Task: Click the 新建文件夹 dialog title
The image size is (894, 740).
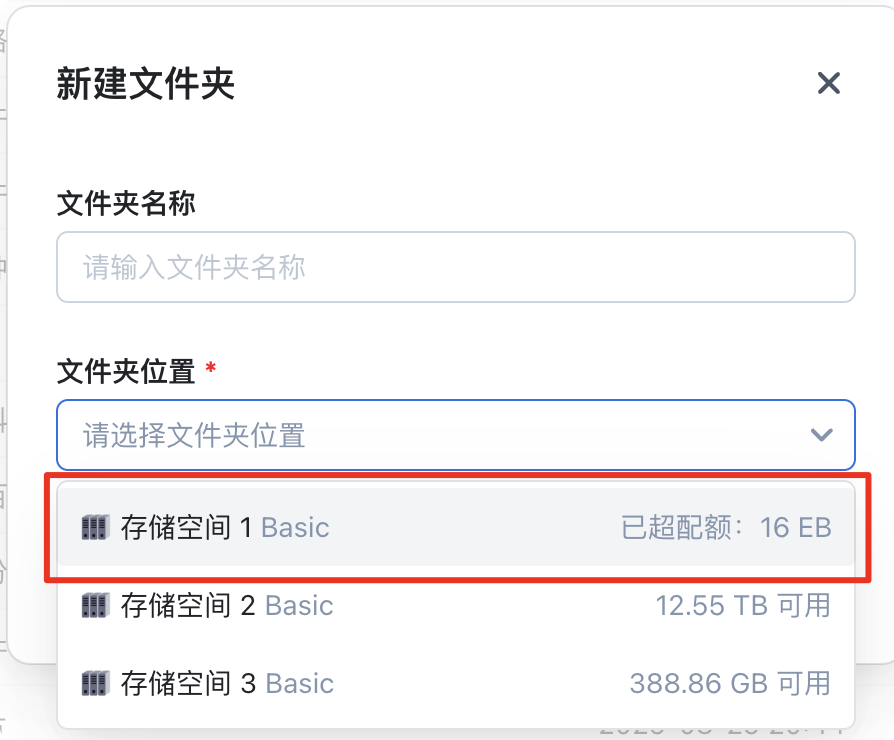Action: pyautogui.click(x=146, y=84)
